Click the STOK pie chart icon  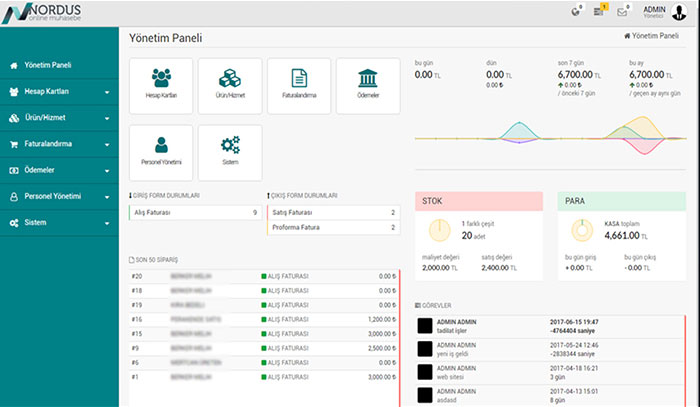click(440, 230)
